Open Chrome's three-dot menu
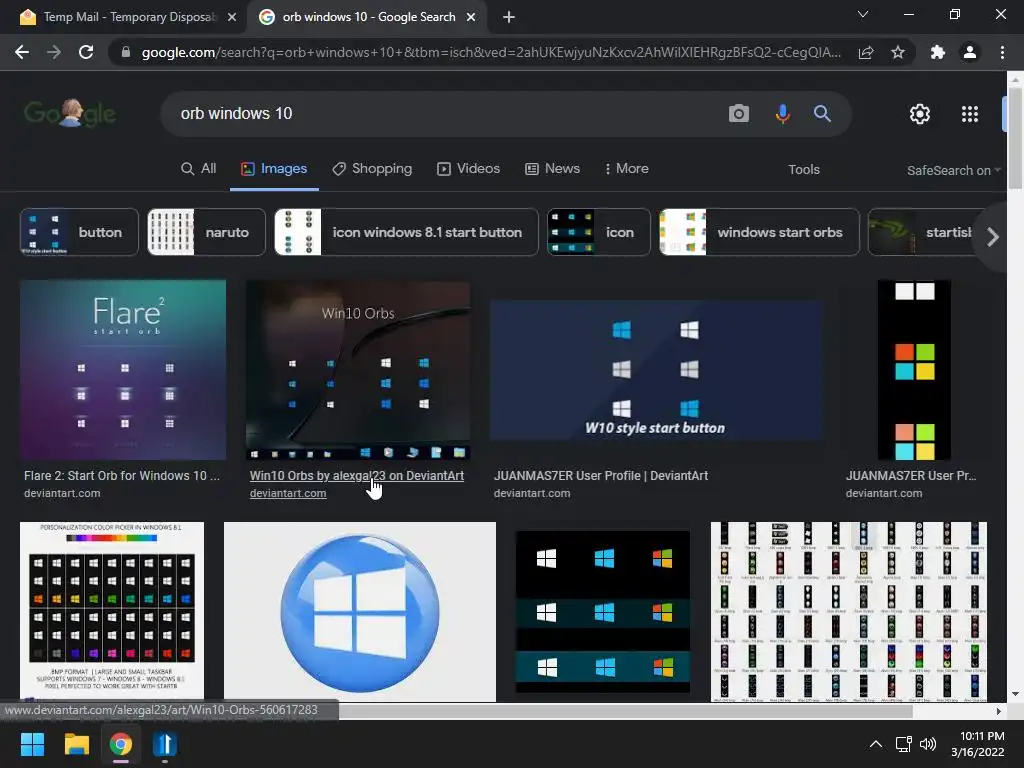 tap(1002, 52)
